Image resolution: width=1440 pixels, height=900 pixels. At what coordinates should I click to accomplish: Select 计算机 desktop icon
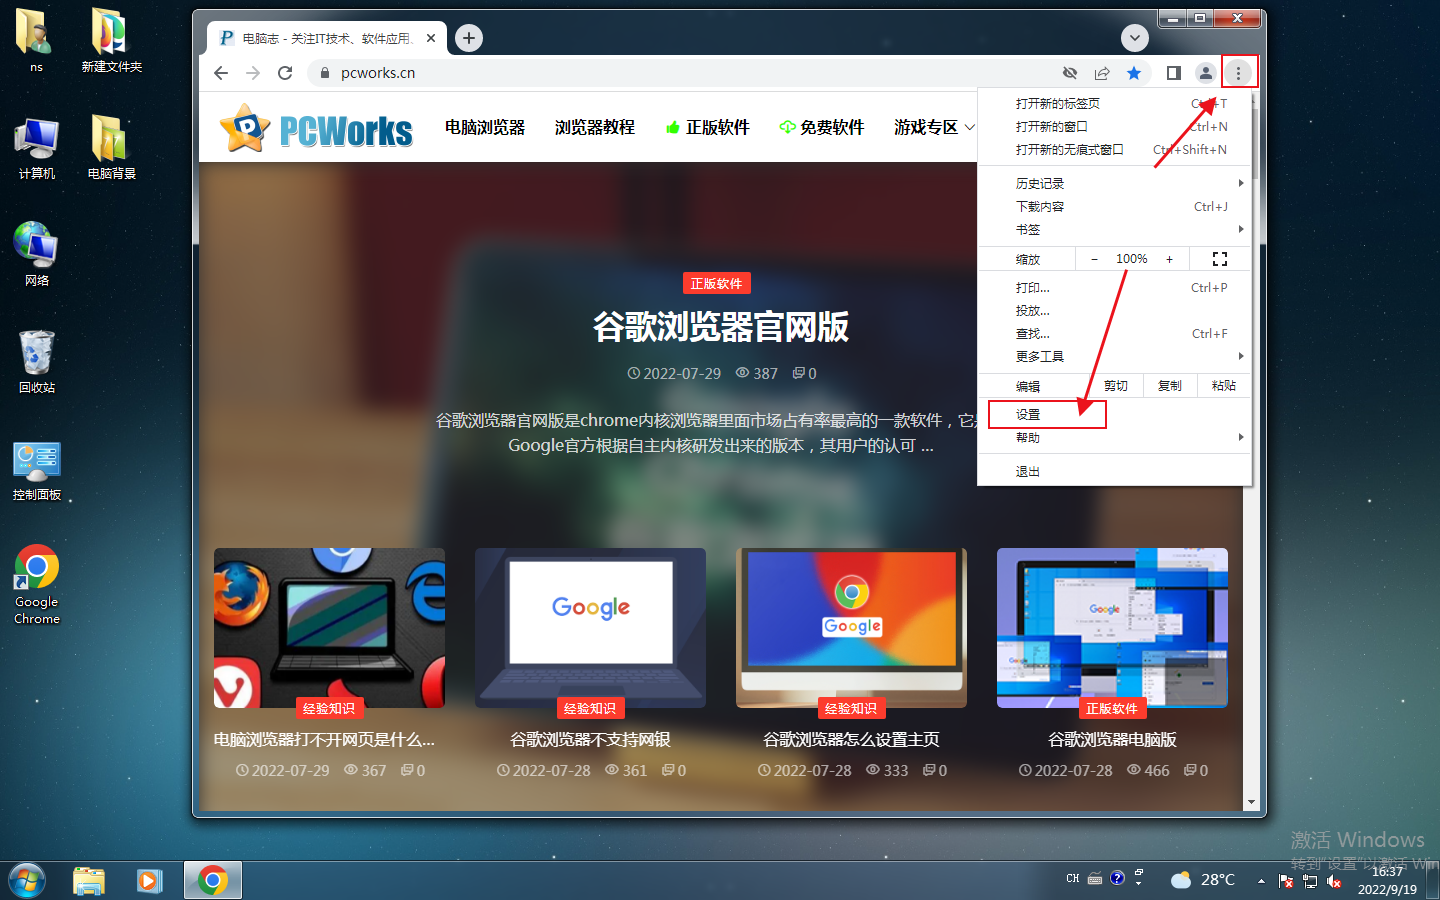[x=37, y=148]
